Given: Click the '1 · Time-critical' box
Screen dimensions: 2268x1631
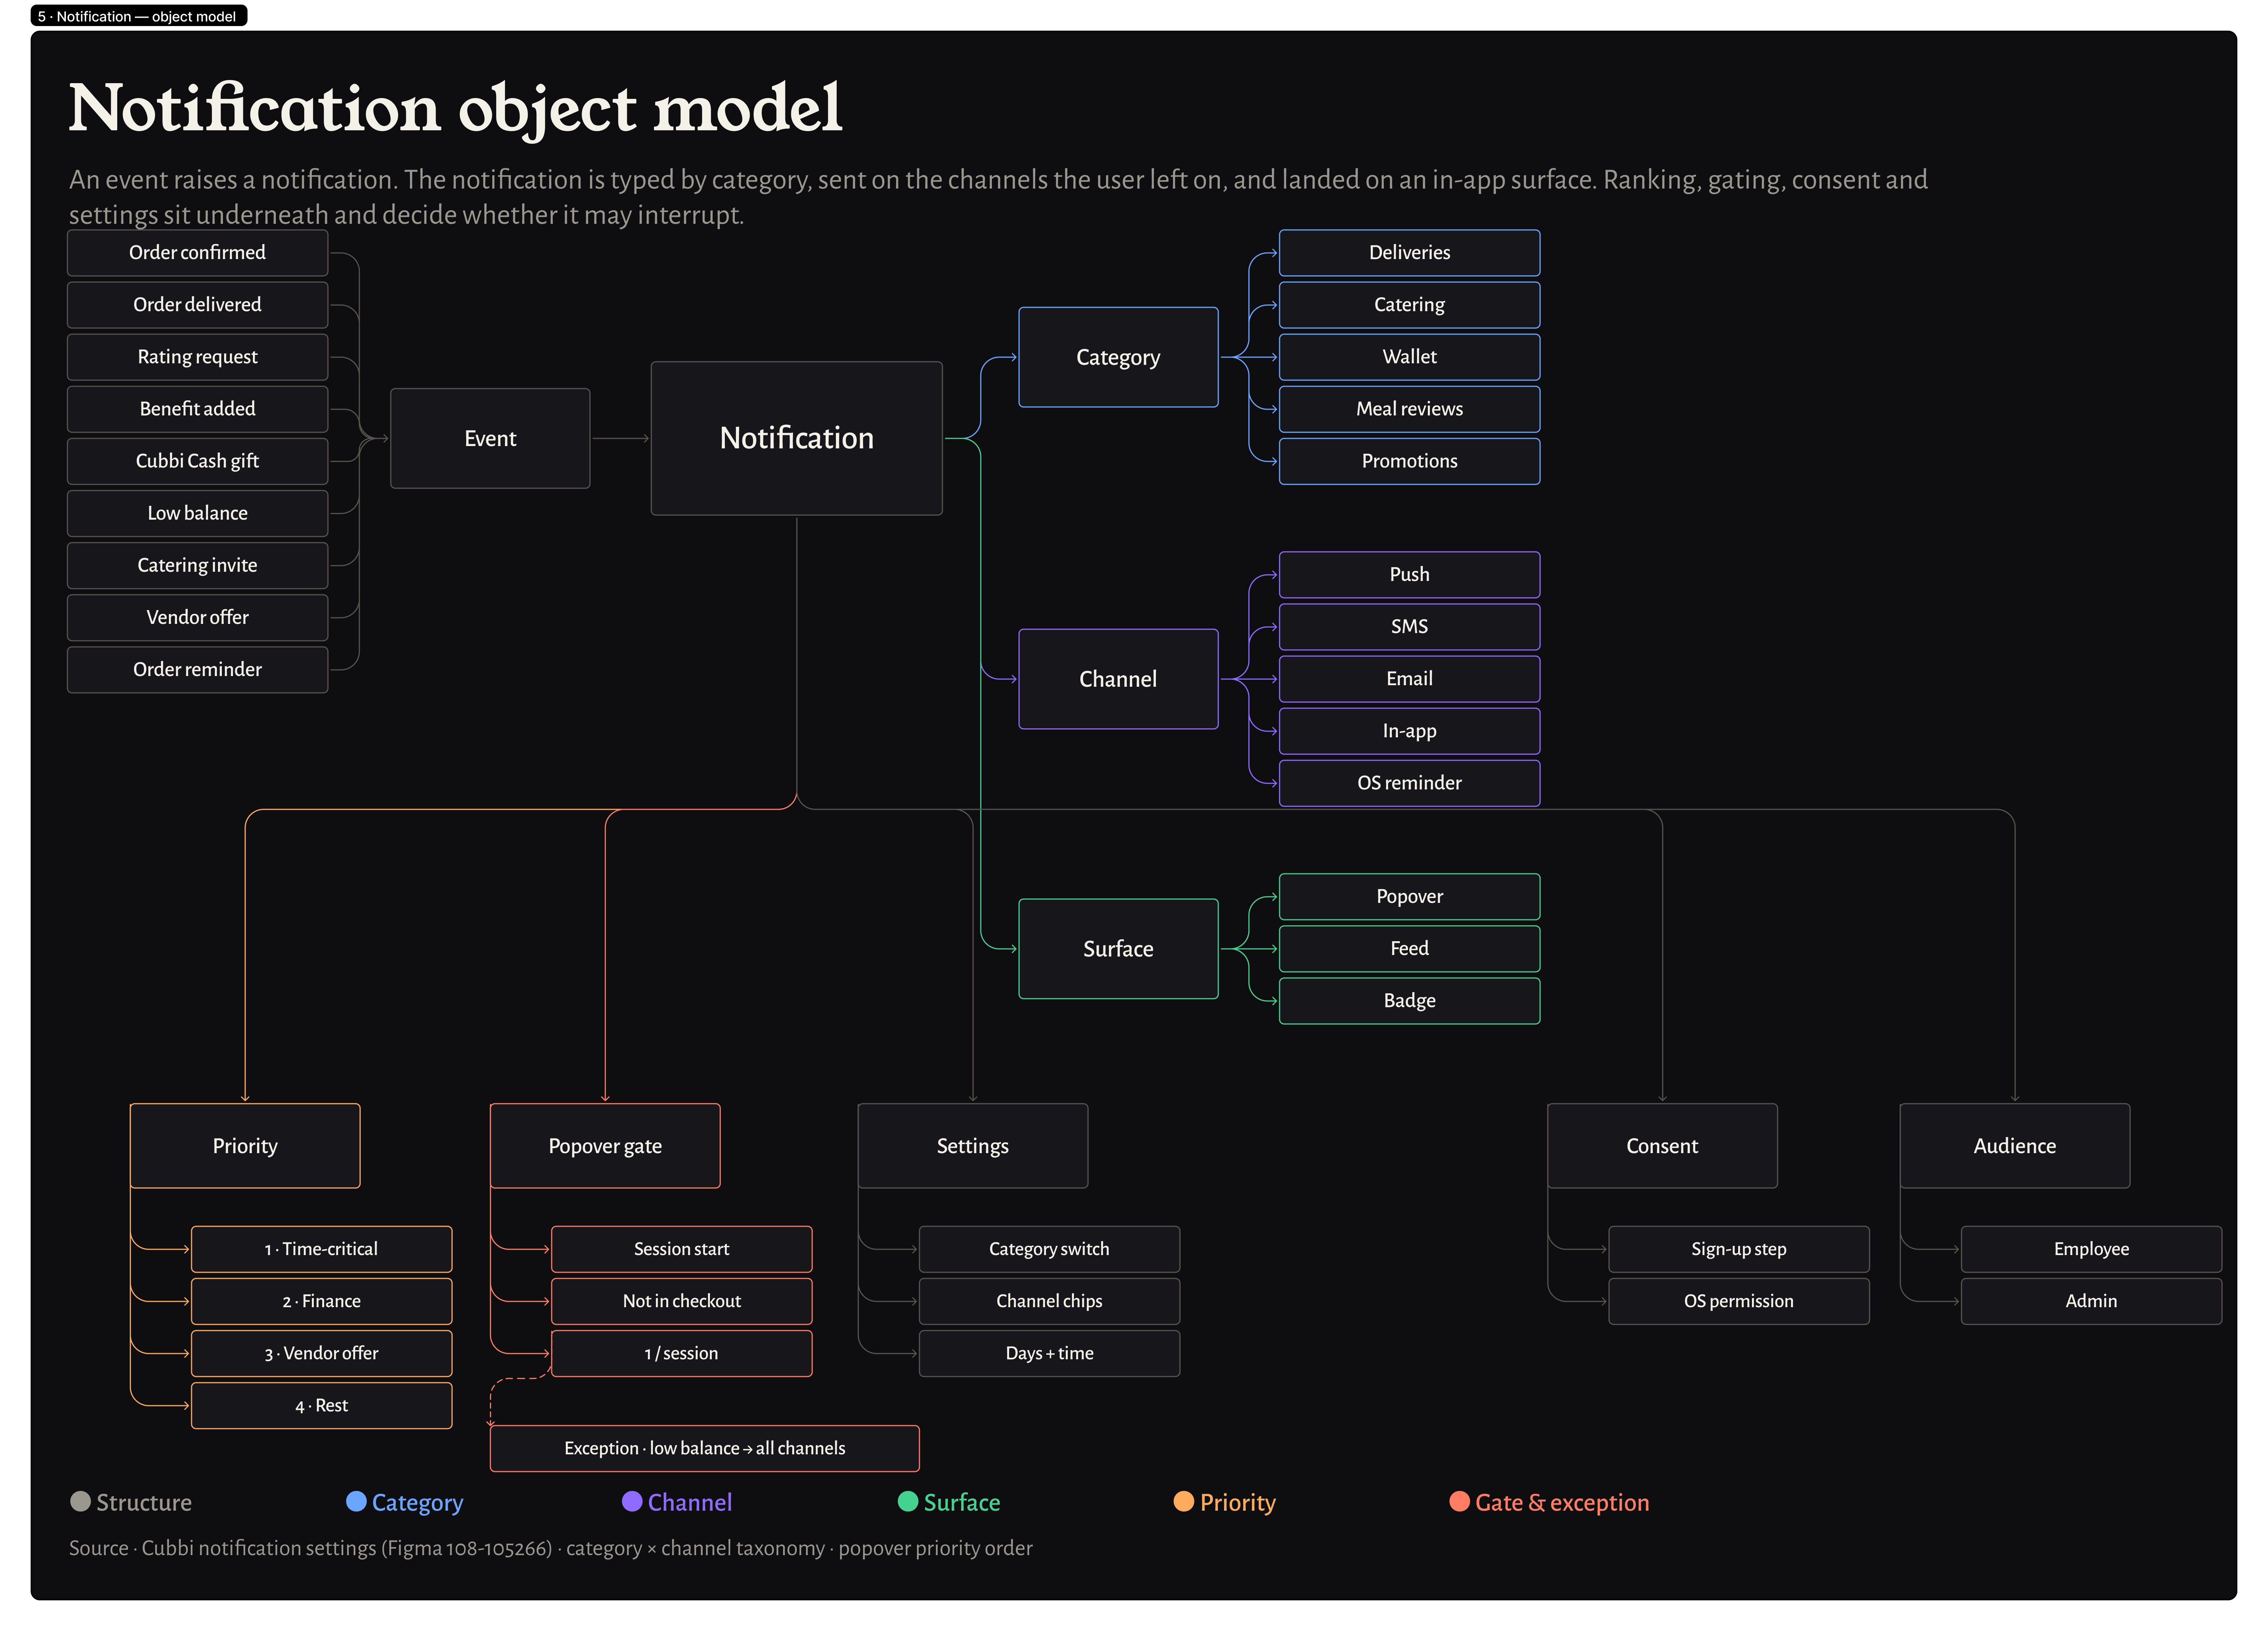Looking at the screenshot, I should coord(321,1249).
